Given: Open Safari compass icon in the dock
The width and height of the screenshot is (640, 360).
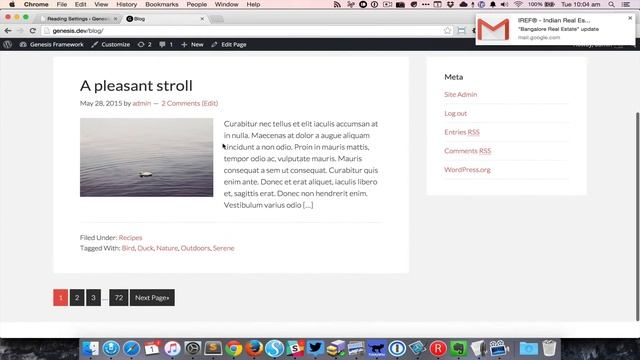Looking at the screenshot, I should tap(131, 348).
